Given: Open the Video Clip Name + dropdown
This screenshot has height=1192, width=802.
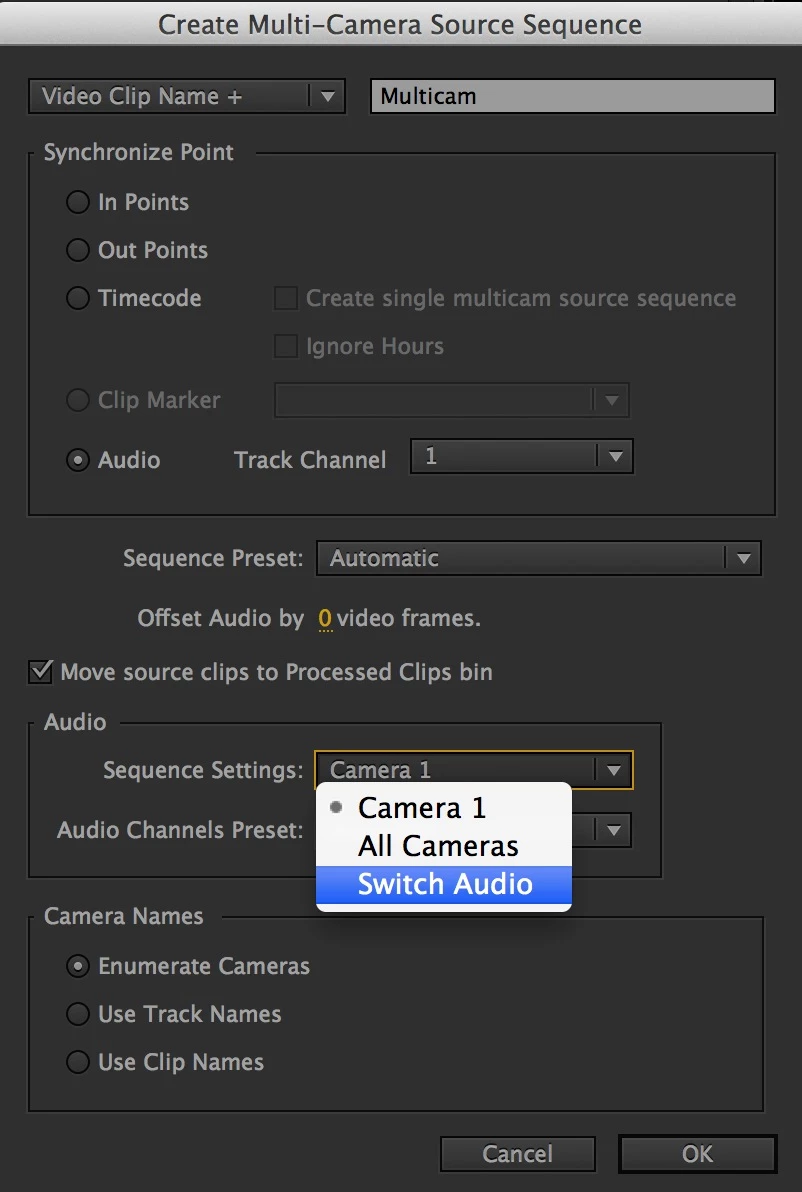Looking at the screenshot, I should click(187, 97).
